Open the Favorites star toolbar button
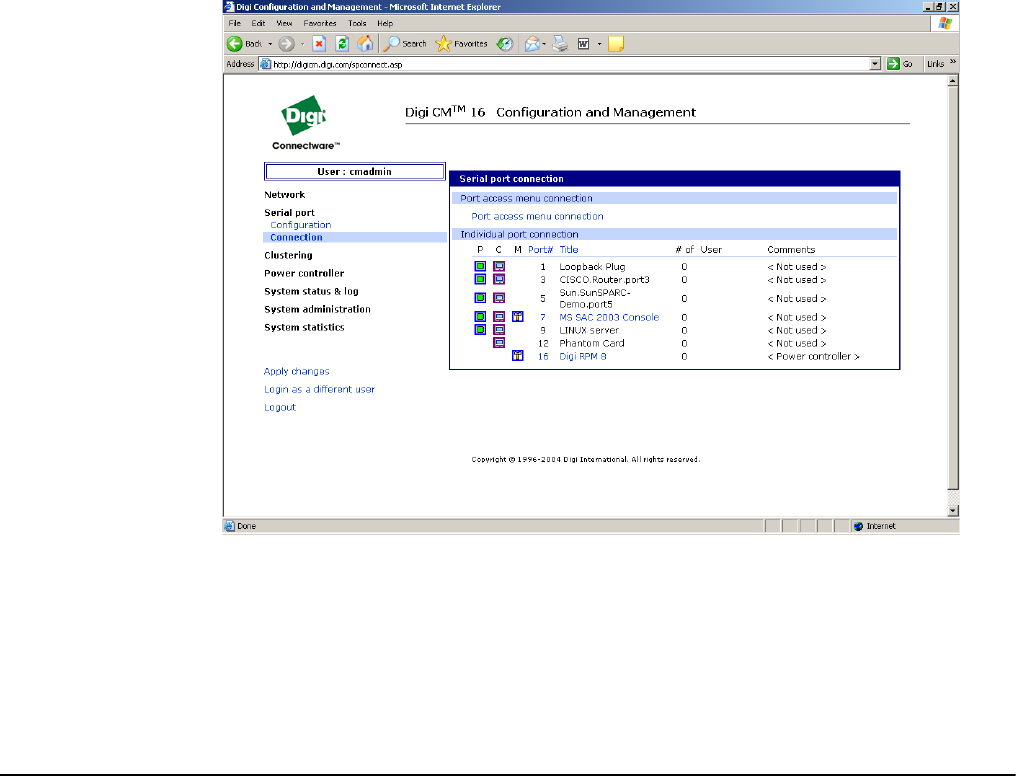The image size is (1016, 776). (461, 44)
